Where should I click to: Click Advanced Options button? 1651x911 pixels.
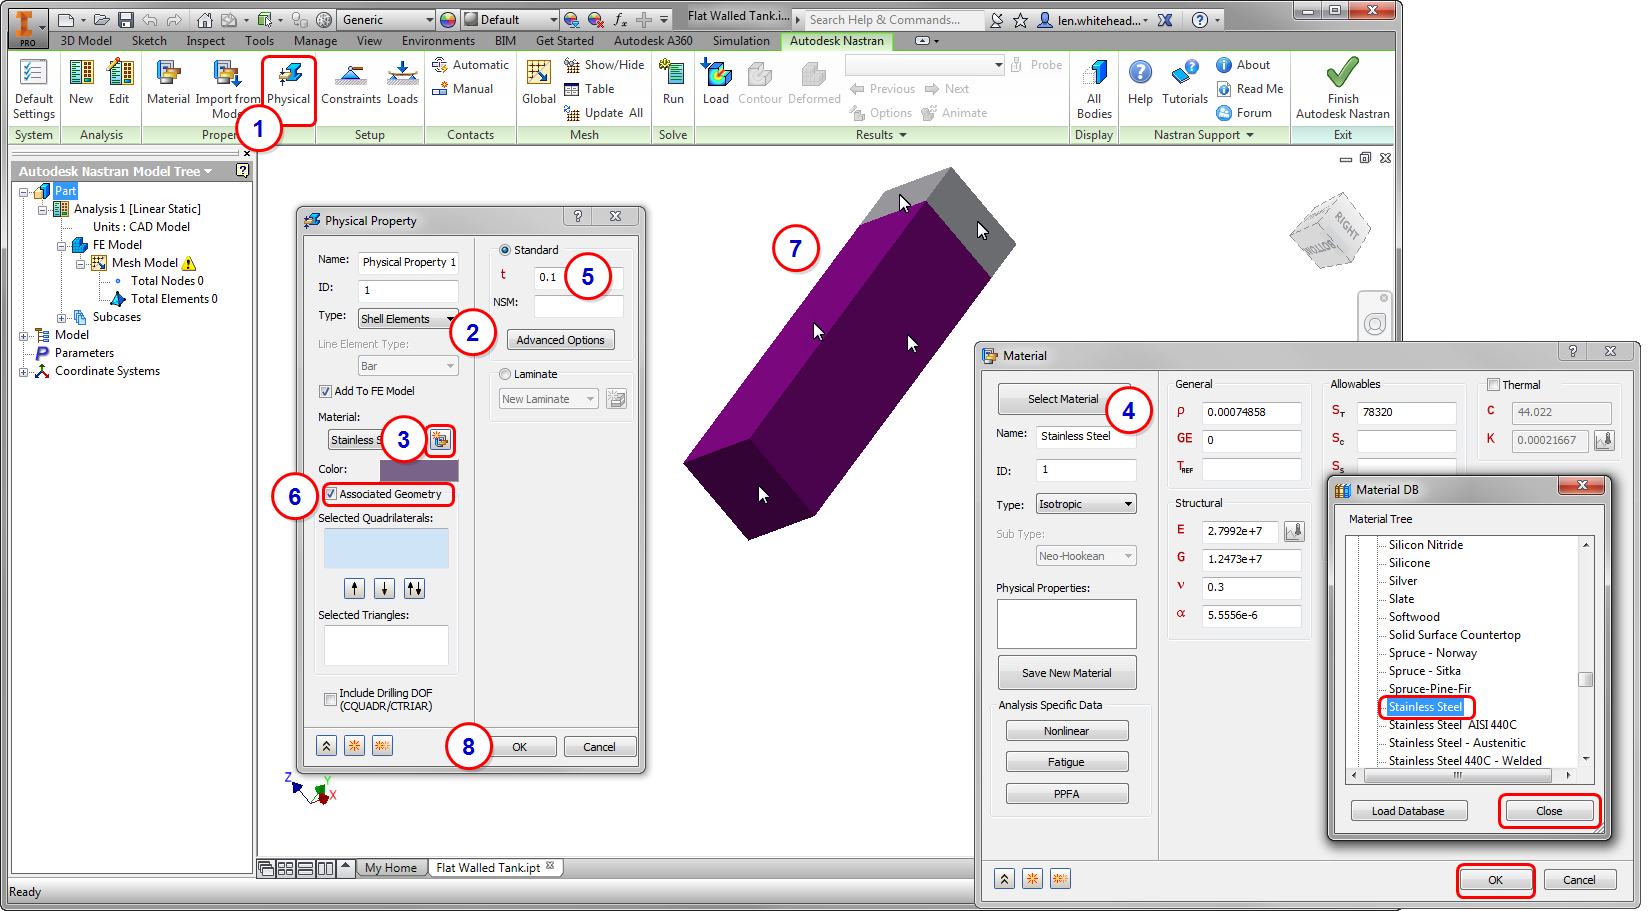pyautogui.click(x=560, y=340)
